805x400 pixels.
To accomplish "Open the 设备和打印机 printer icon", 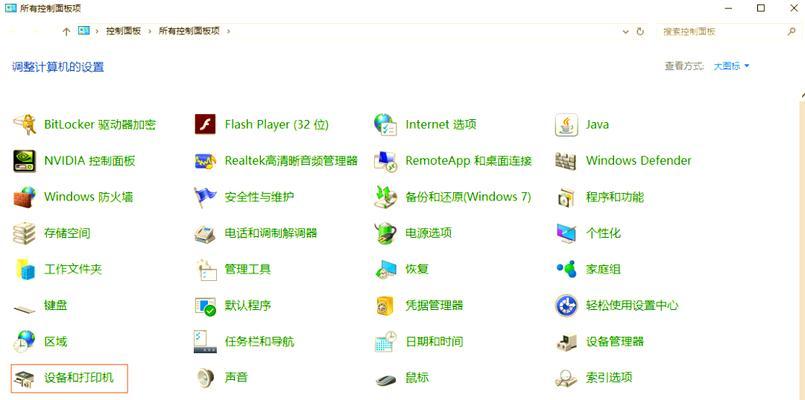I will coord(24,379).
